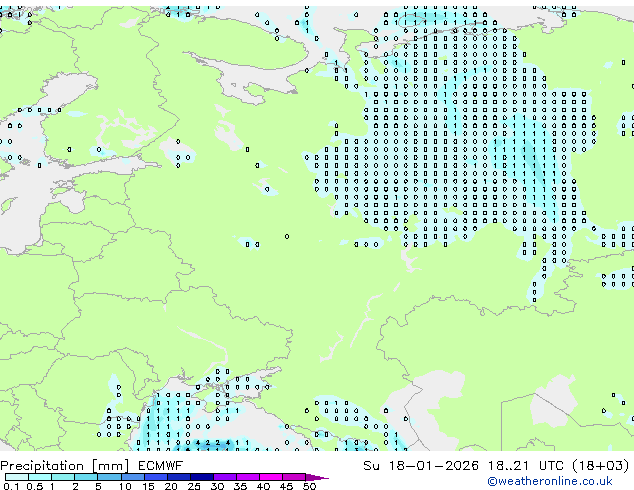Viewport: 634px width, 490px height.
Task: Click the 15–20 mm legend swatch
Action: pos(155,477)
